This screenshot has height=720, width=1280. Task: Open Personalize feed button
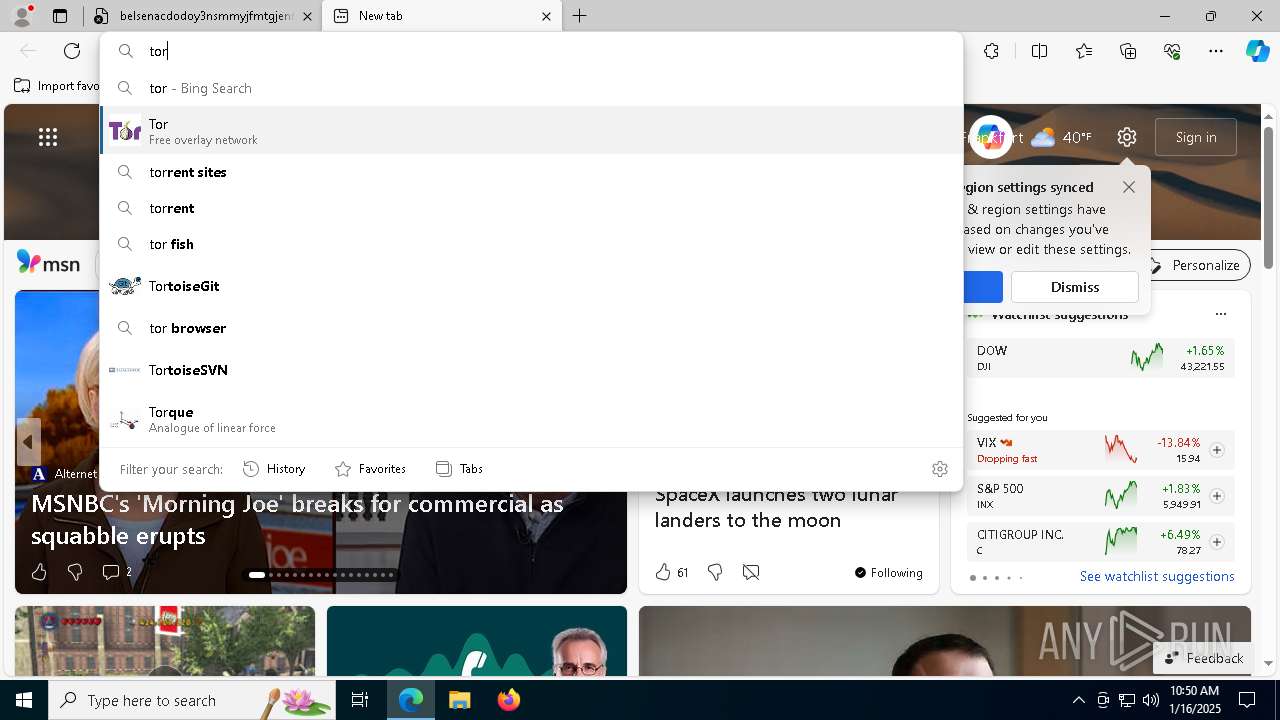[x=1194, y=265]
